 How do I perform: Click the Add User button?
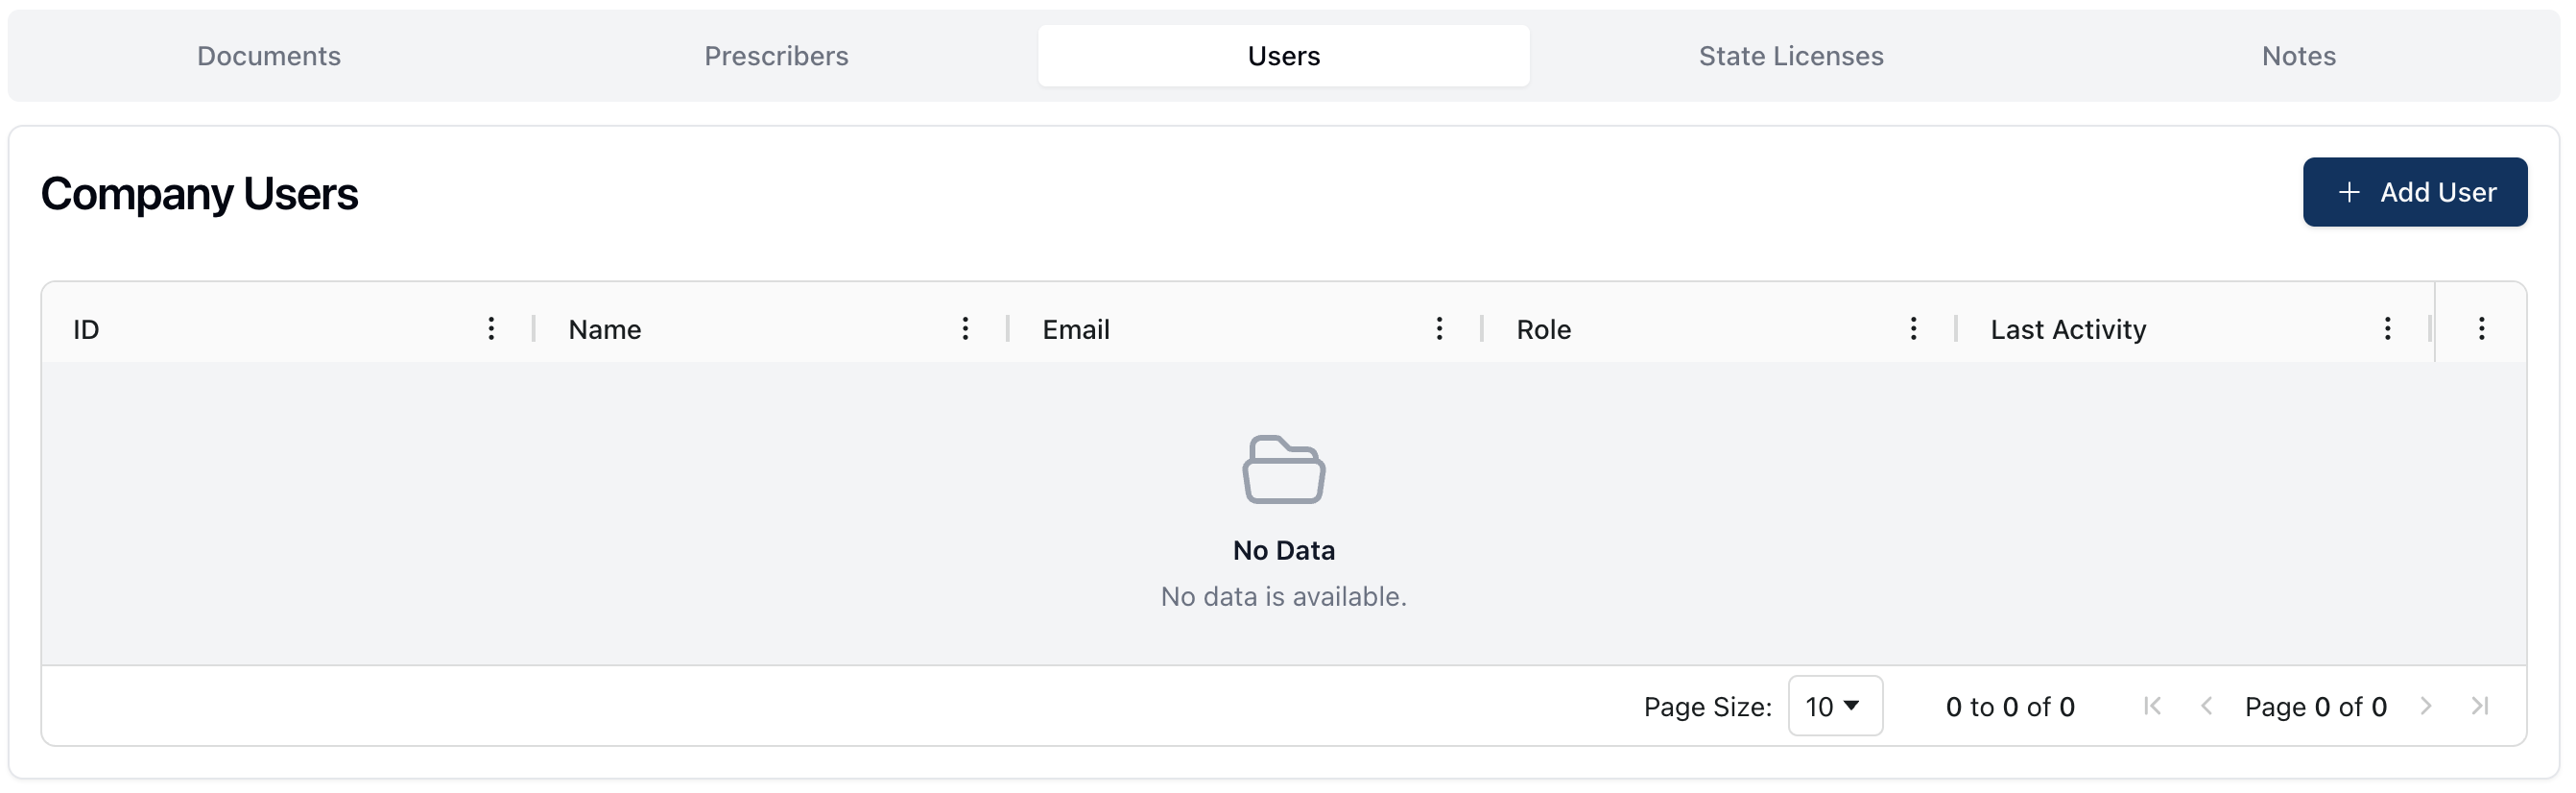click(2414, 192)
